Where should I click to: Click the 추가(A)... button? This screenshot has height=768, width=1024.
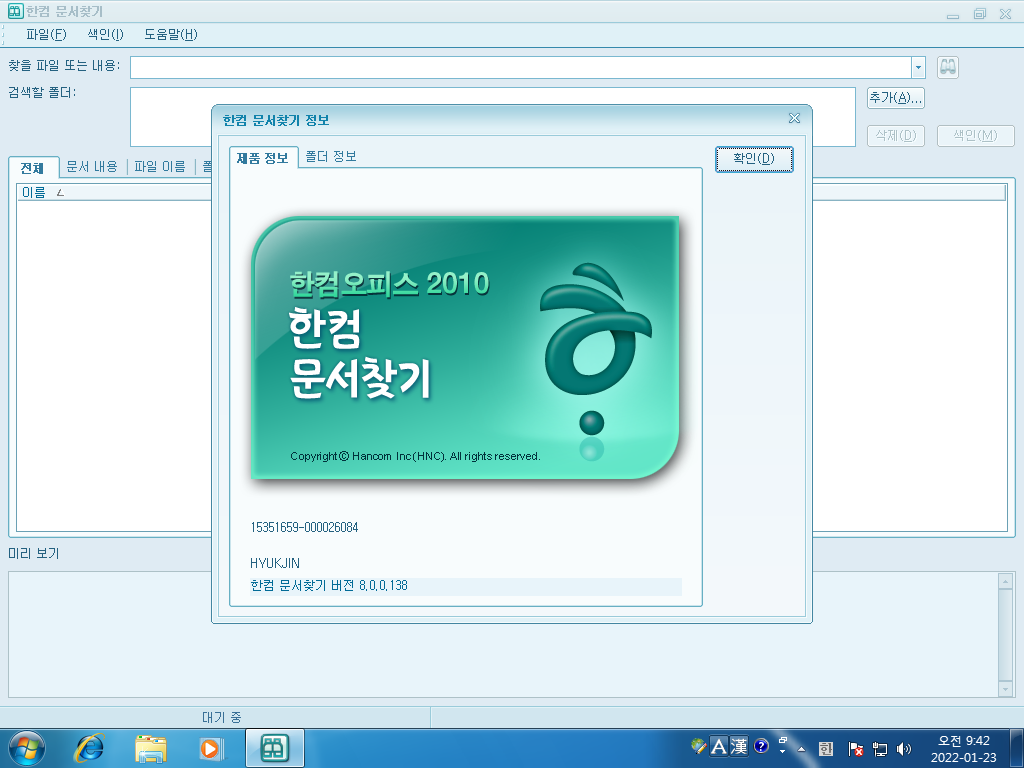coord(895,98)
